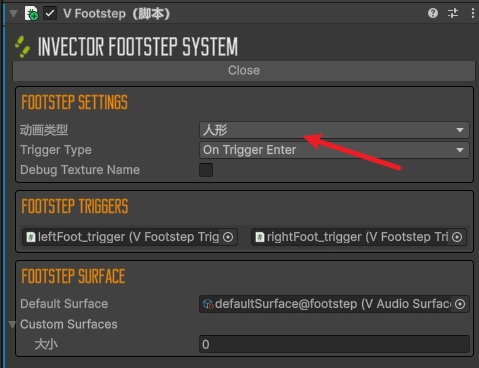Click the Invector footprint logo icon
Image resolution: width=479 pixels, height=368 pixels.
[22, 47]
